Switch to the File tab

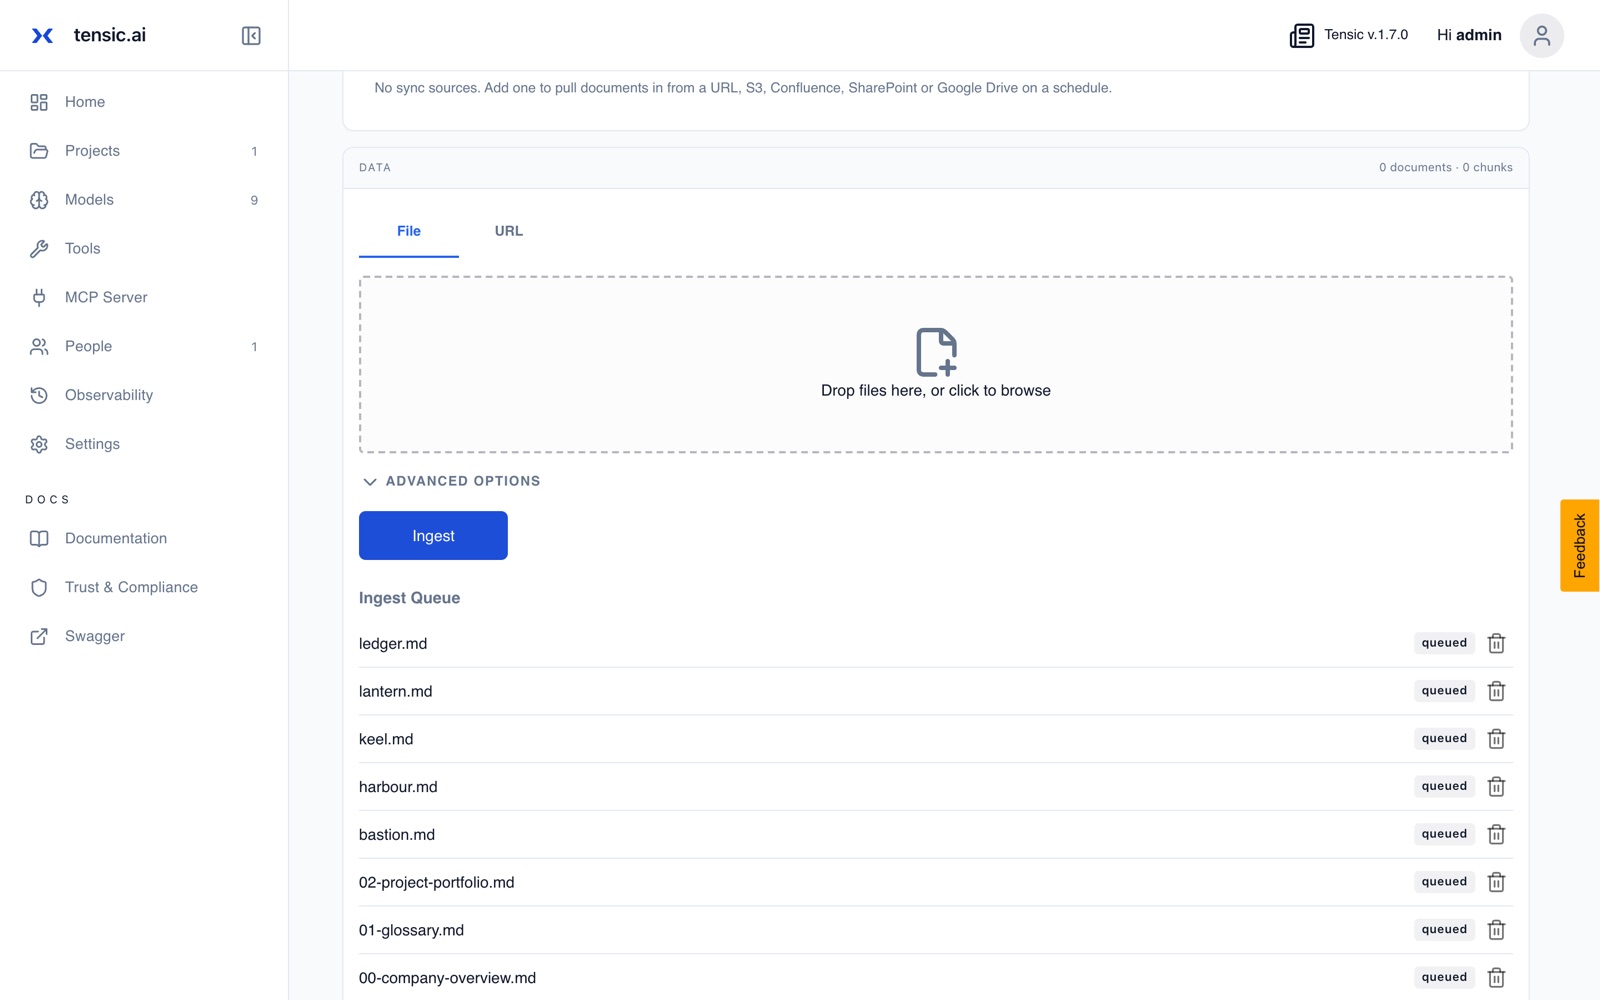point(409,231)
